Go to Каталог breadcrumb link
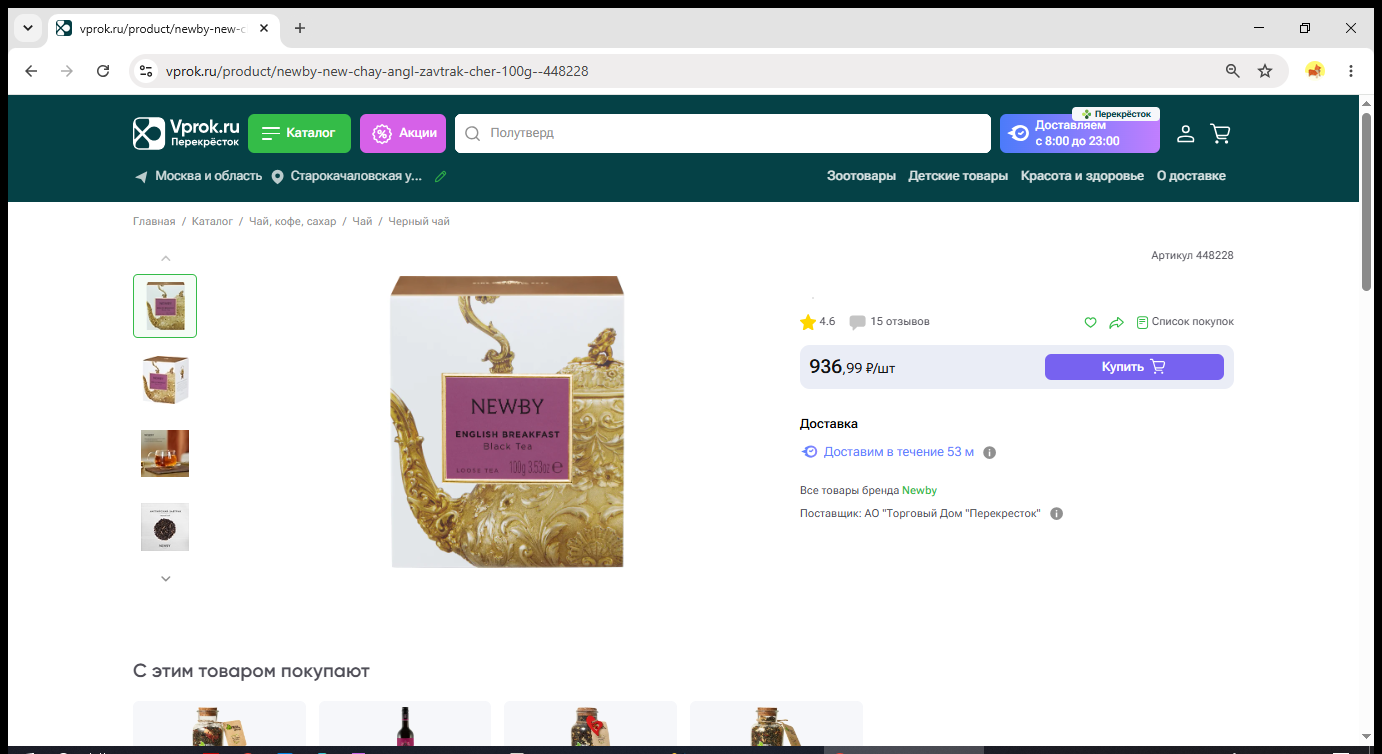 point(212,222)
